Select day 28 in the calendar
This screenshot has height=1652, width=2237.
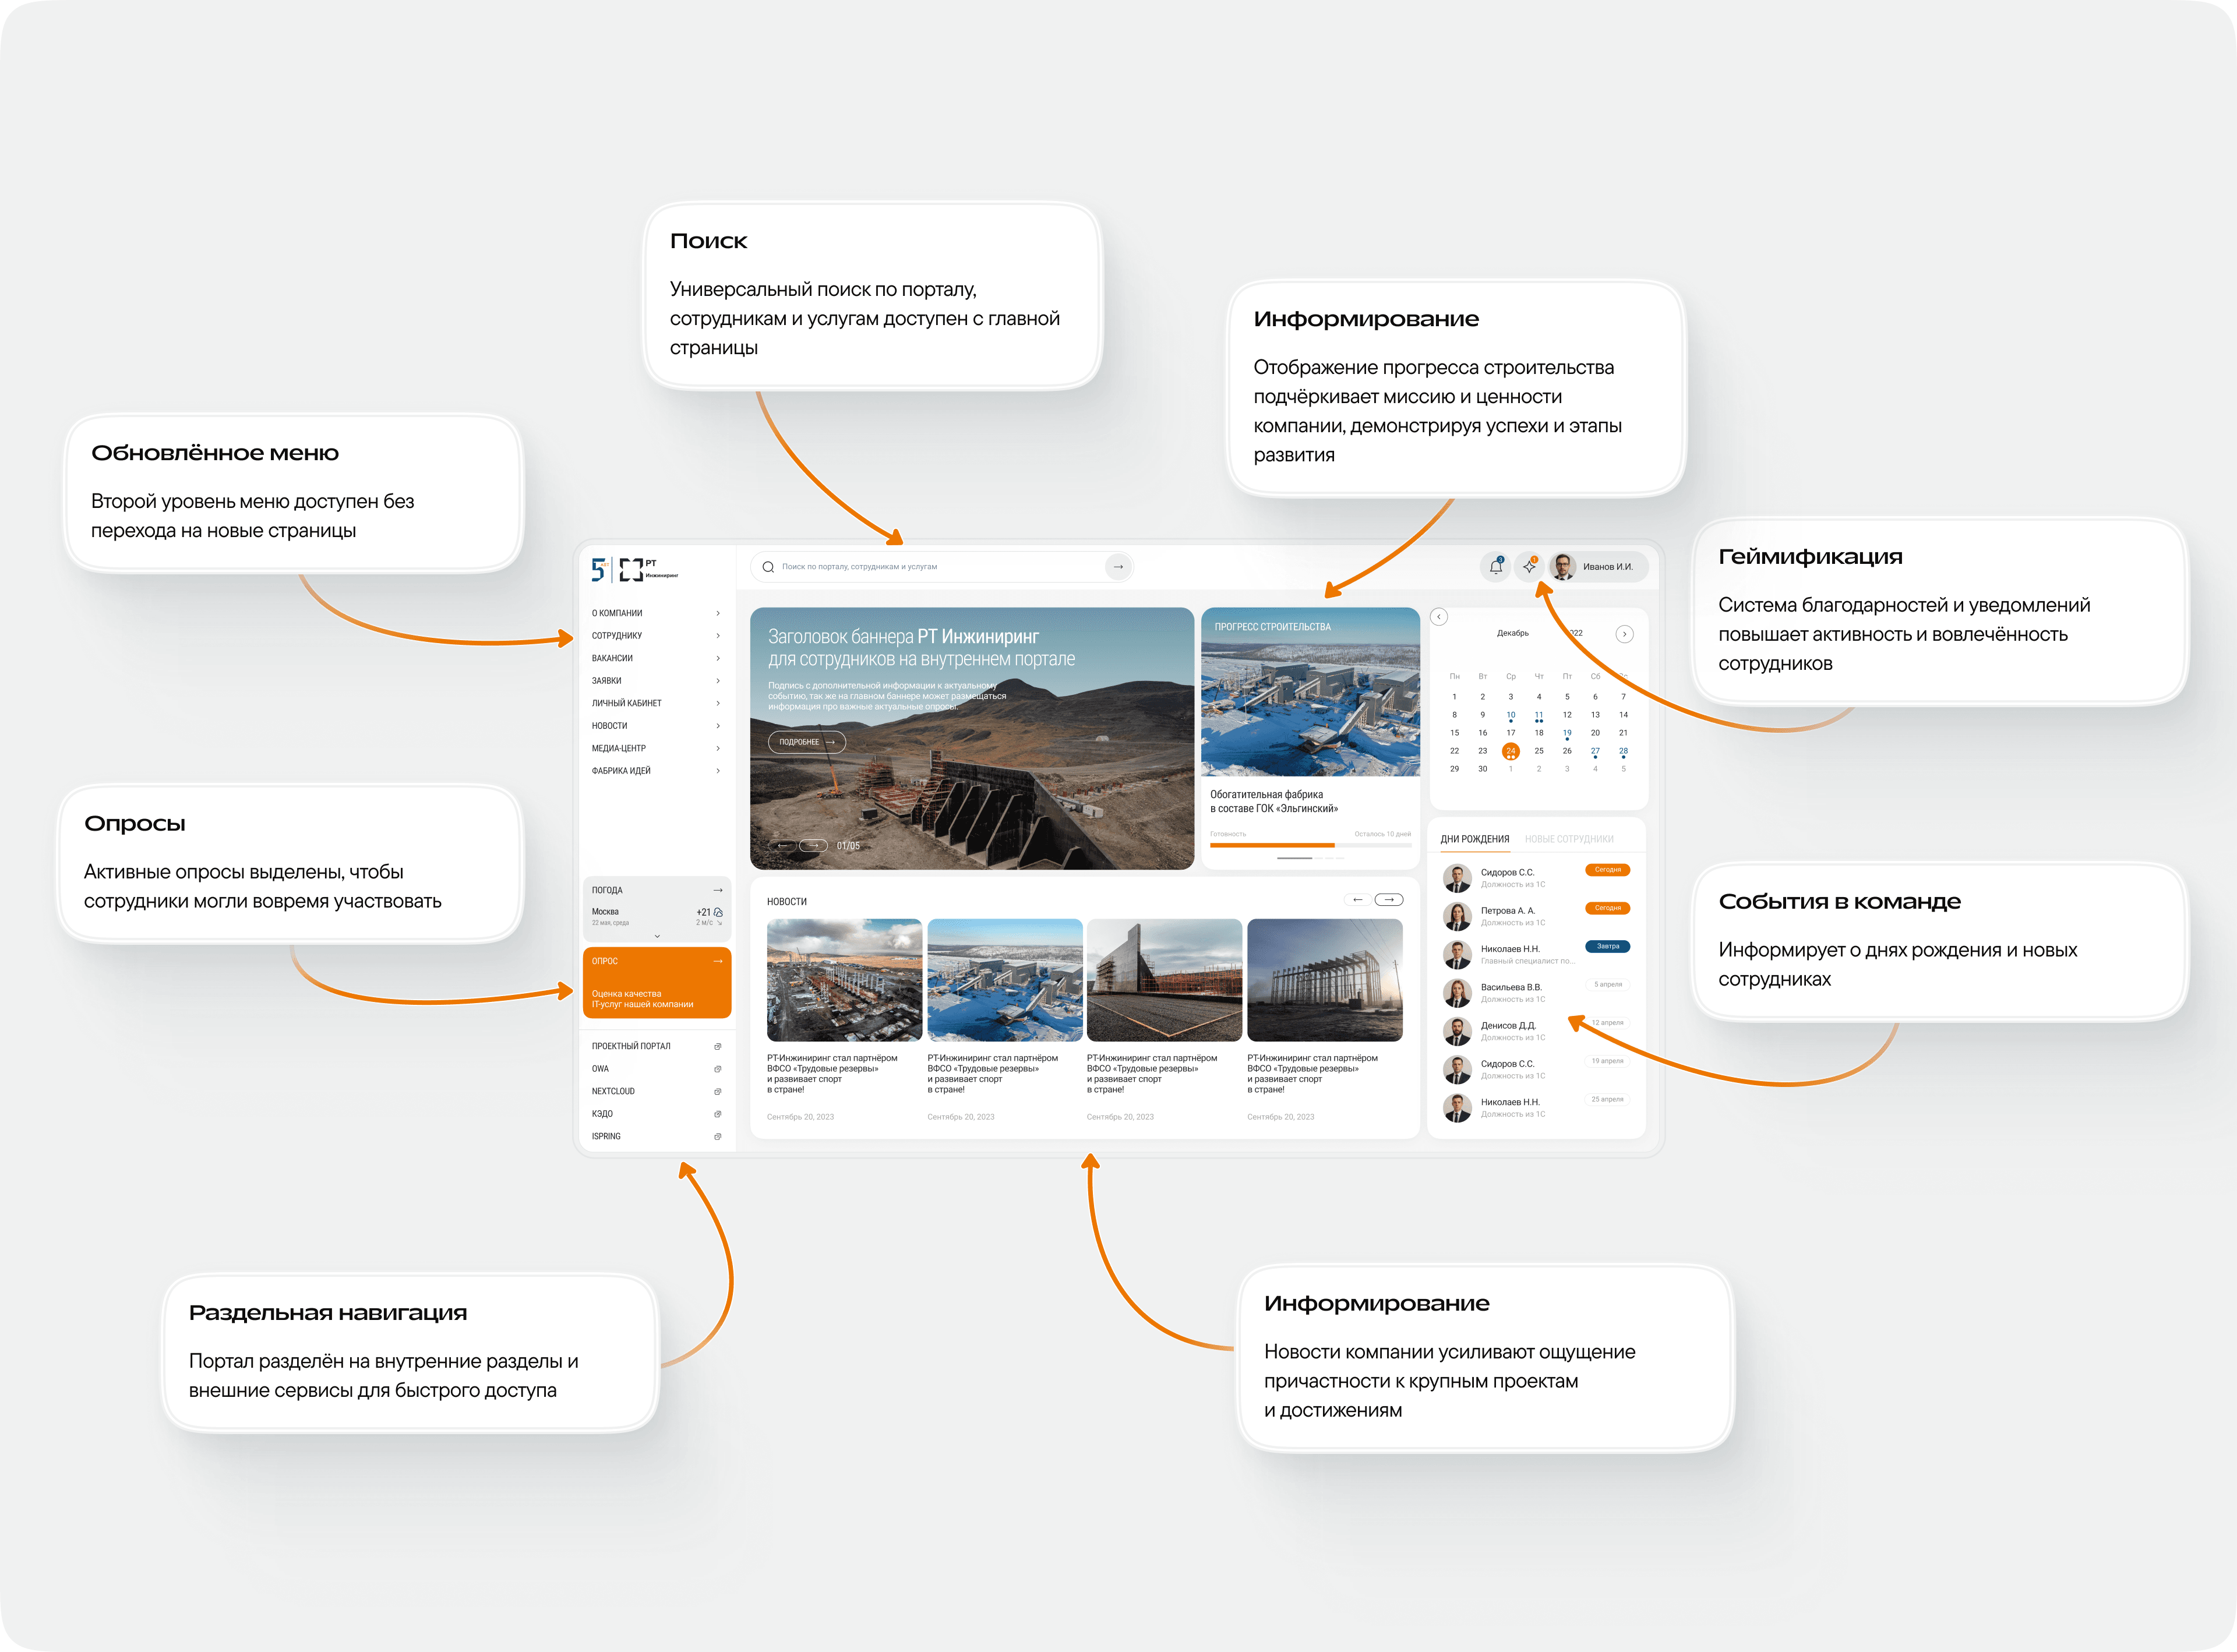(1623, 751)
